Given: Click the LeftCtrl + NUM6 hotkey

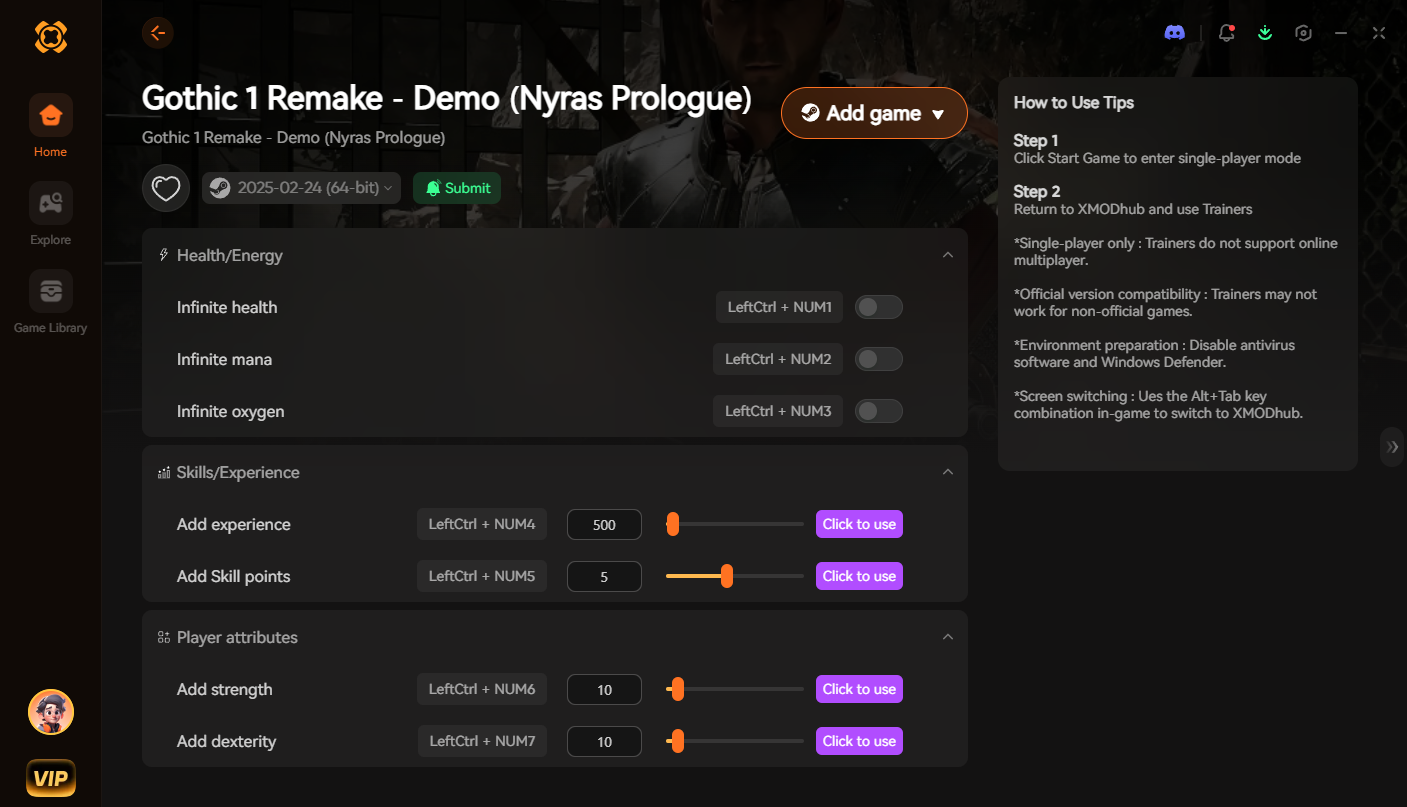Looking at the screenshot, I should click(482, 689).
